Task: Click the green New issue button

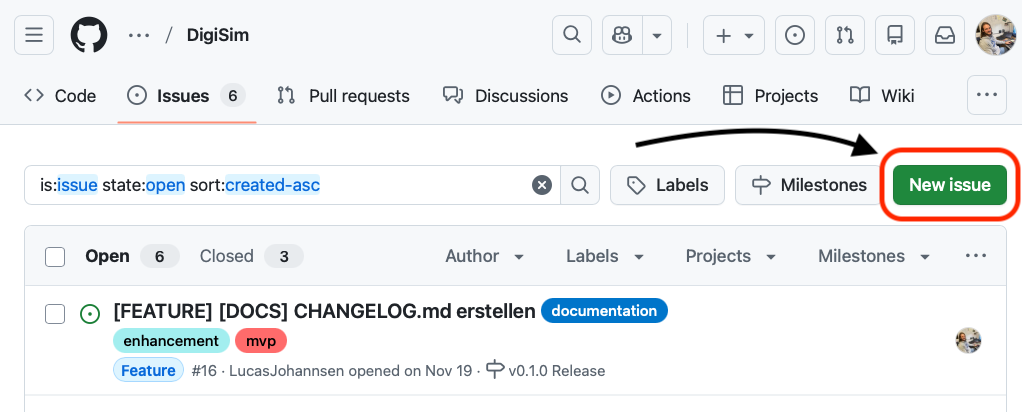Action: (x=949, y=185)
